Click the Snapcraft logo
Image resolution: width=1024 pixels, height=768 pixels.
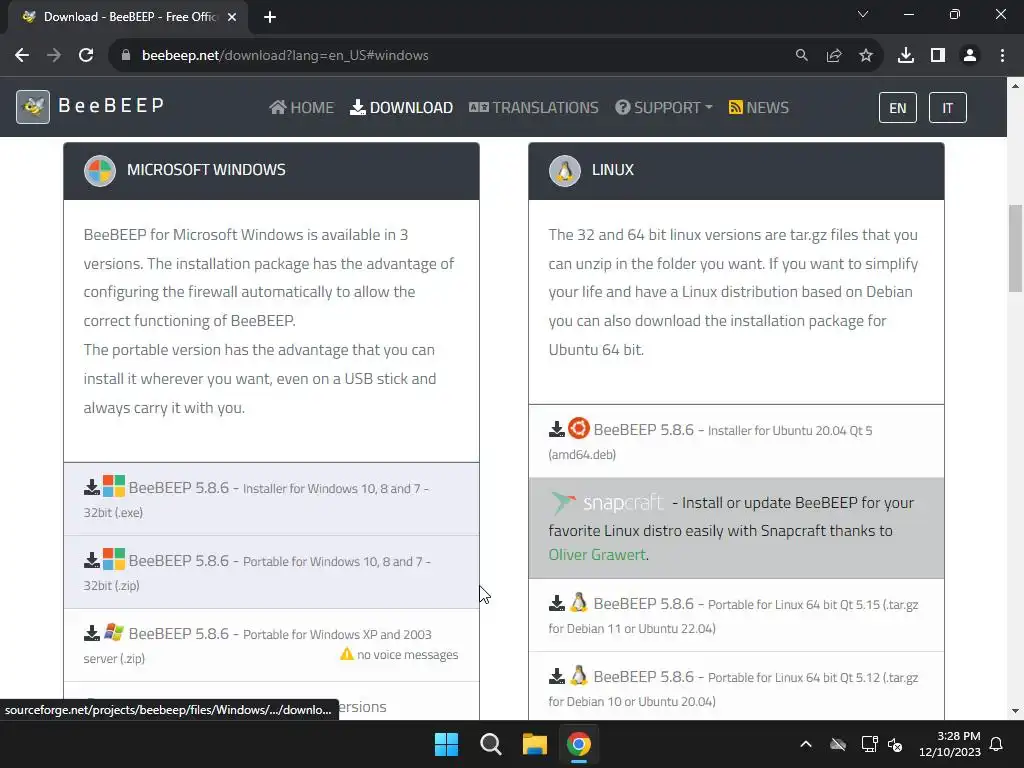[607, 503]
